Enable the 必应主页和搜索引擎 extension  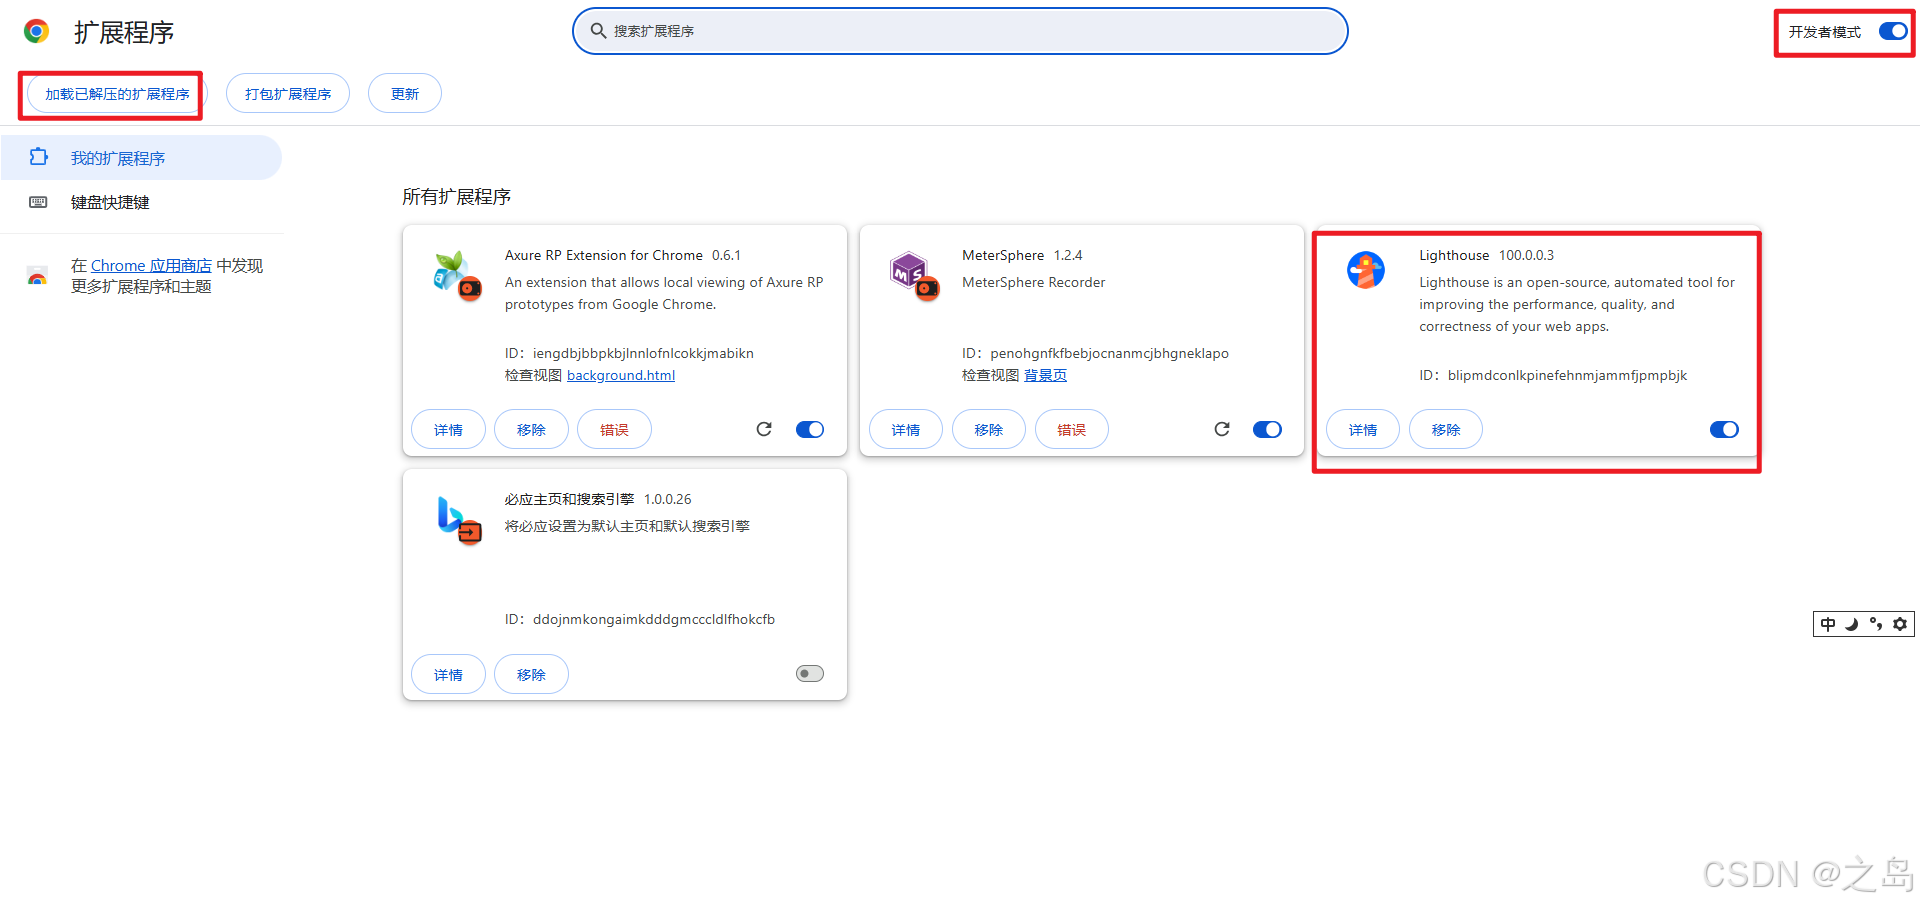point(810,673)
